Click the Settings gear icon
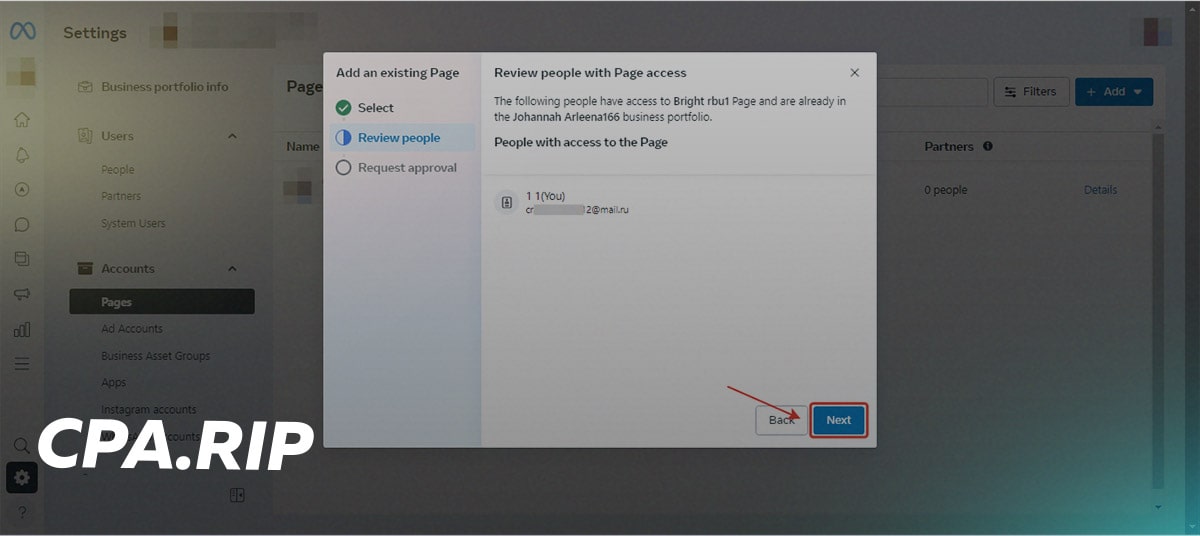The width and height of the screenshot is (1200, 536). click(x=22, y=478)
